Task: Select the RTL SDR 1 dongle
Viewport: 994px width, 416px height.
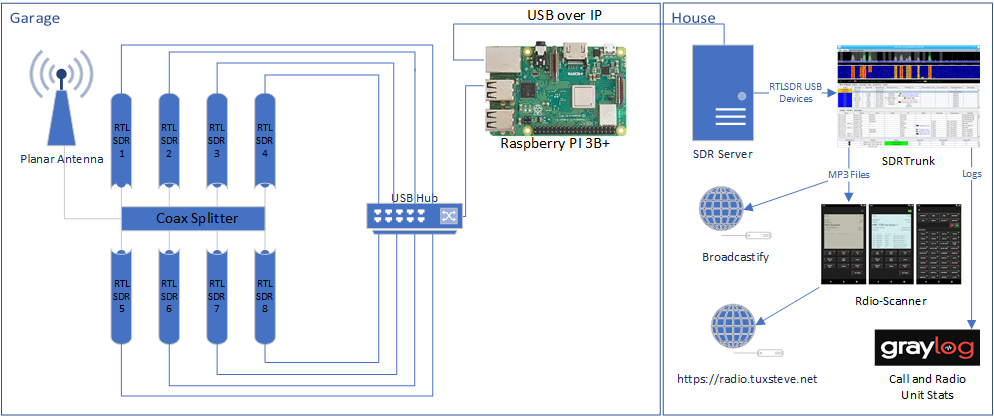Action: (120, 139)
